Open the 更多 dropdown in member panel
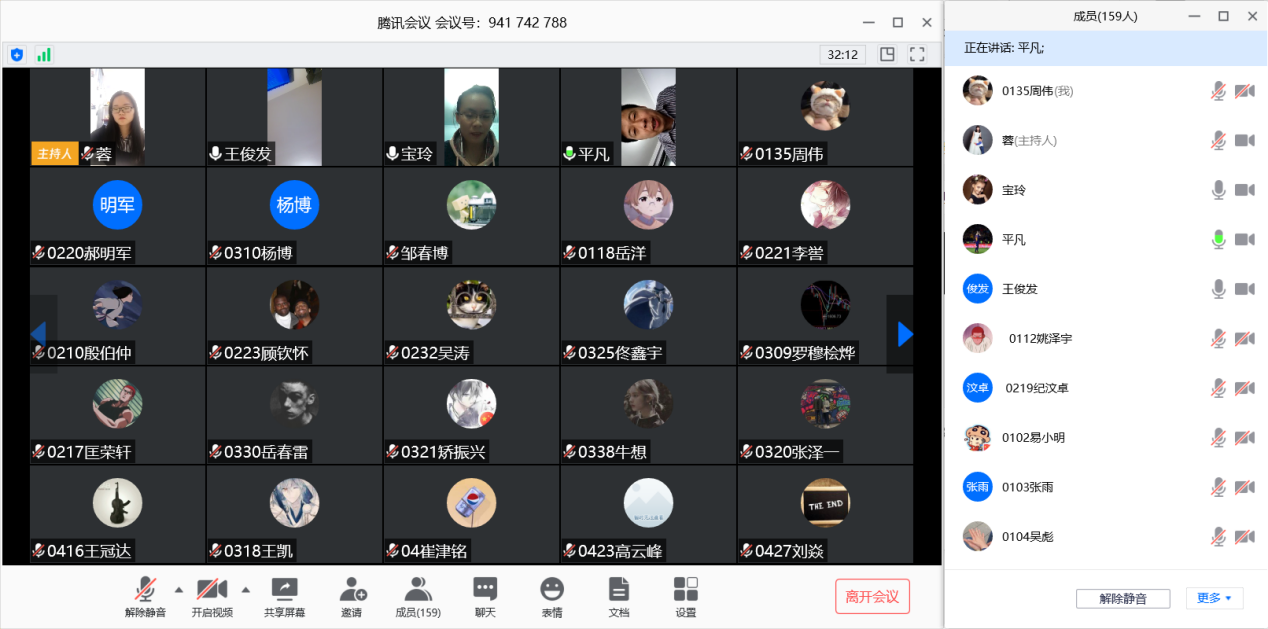1268x629 pixels. pos(1214,598)
